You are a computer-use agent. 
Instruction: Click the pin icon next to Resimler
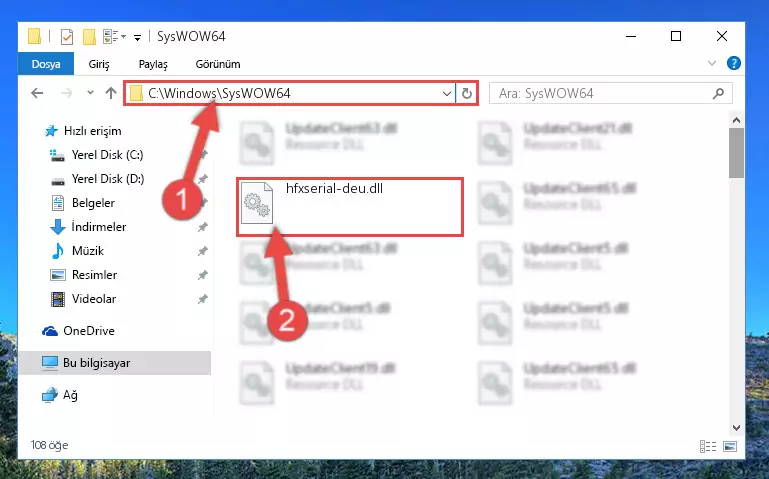coord(202,275)
